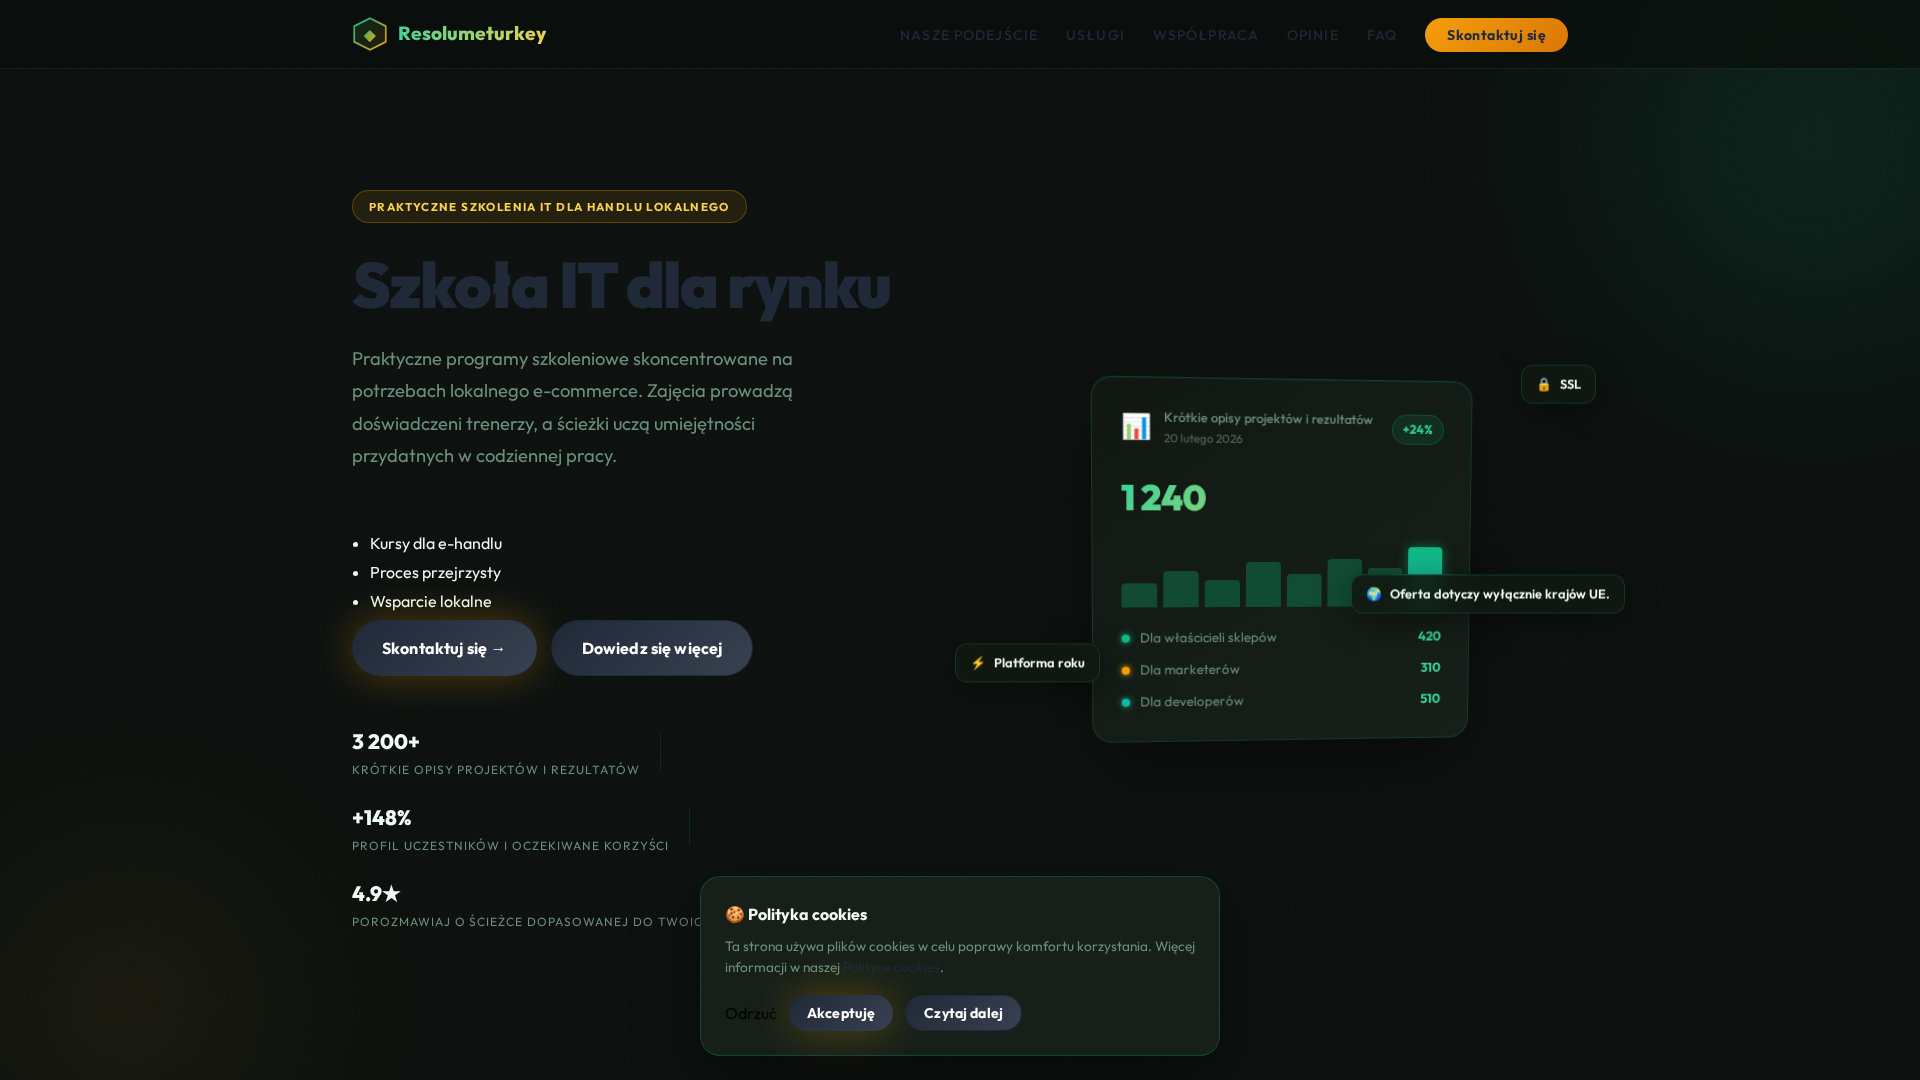Image resolution: width=1920 pixels, height=1080 pixels.
Task: Click the bar chart emoji icon on card
Action: pos(1136,427)
